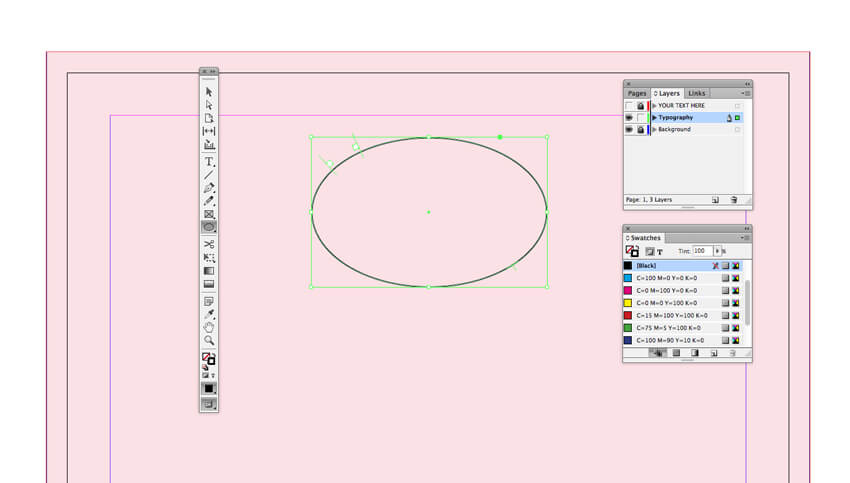This screenshot has height=483, width=850.
Task: Open the screen mode button in toolbar
Action: coord(209,404)
